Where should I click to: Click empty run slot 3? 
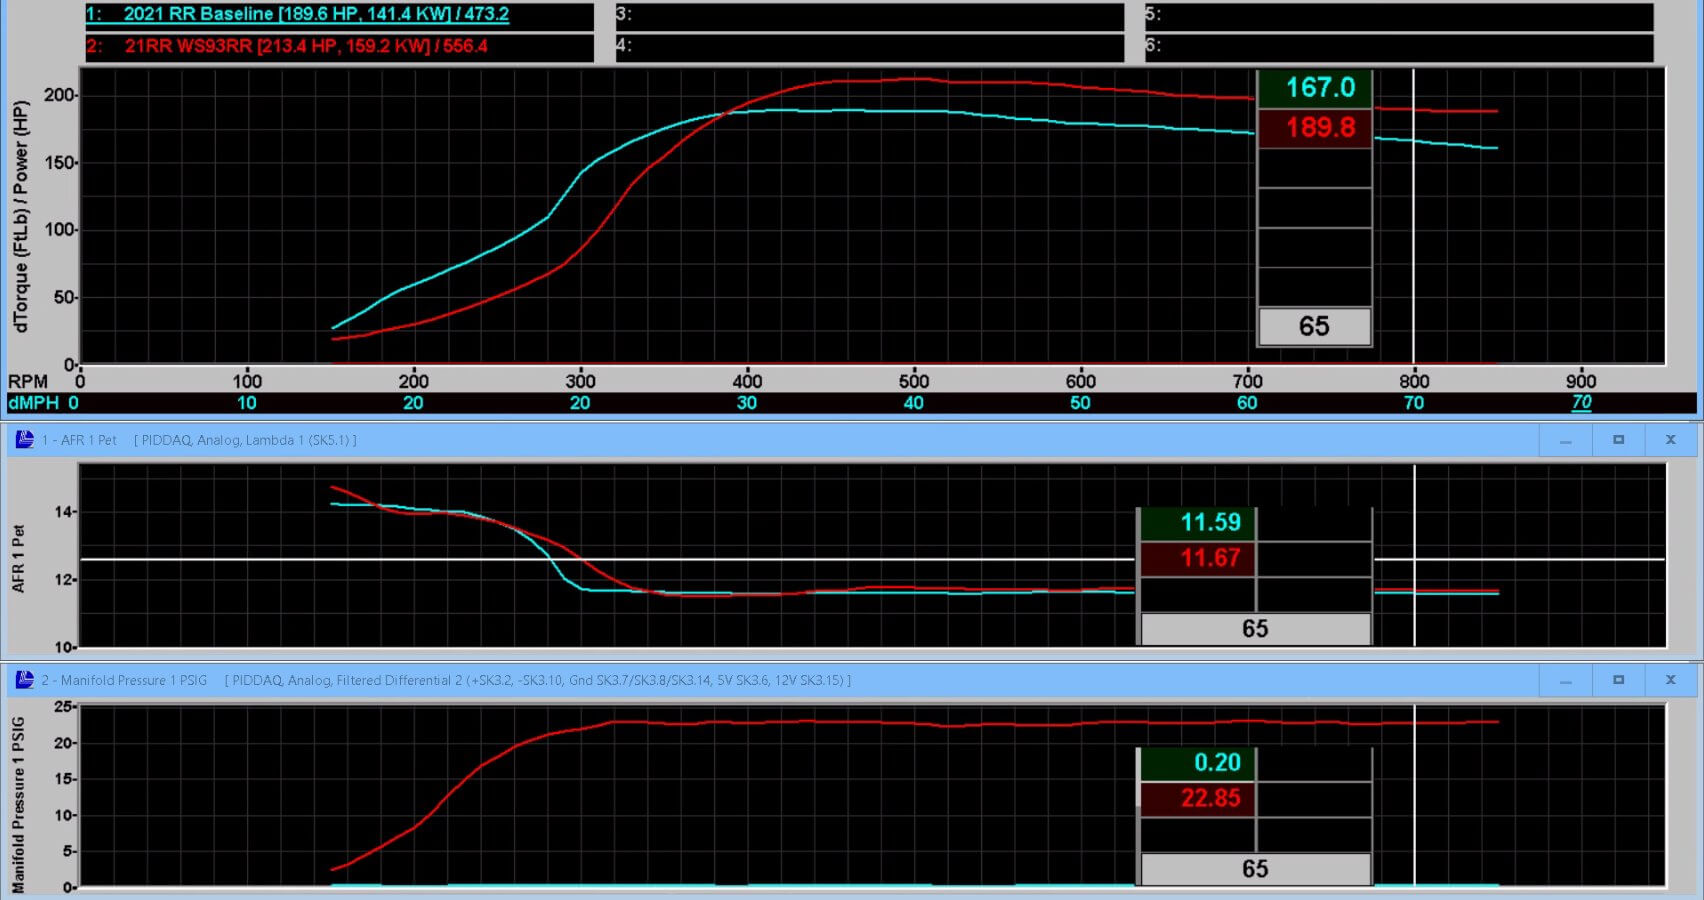(x=868, y=15)
